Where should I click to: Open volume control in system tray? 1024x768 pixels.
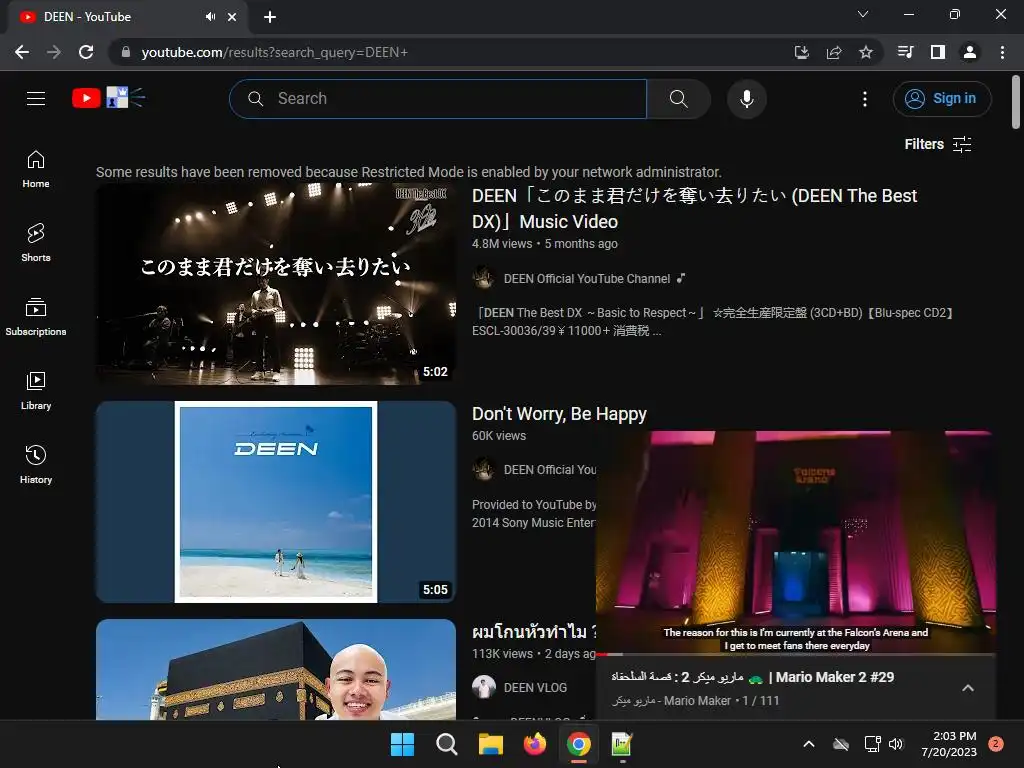pos(895,744)
